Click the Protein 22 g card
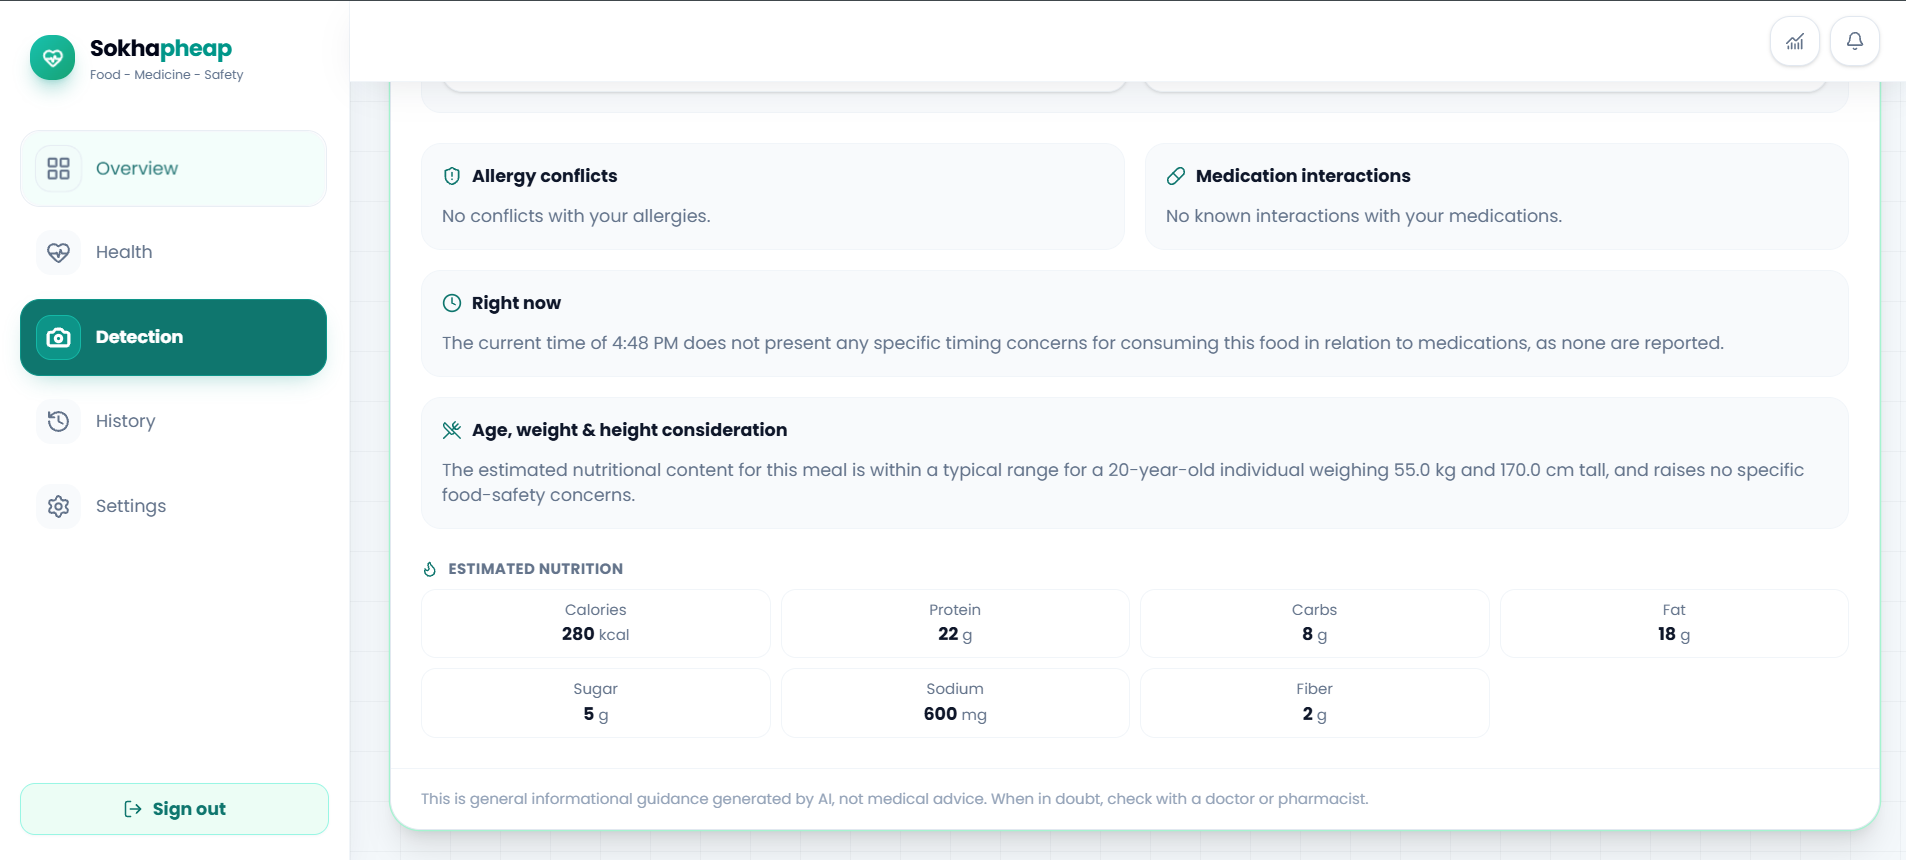The image size is (1906, 860). 955,623
